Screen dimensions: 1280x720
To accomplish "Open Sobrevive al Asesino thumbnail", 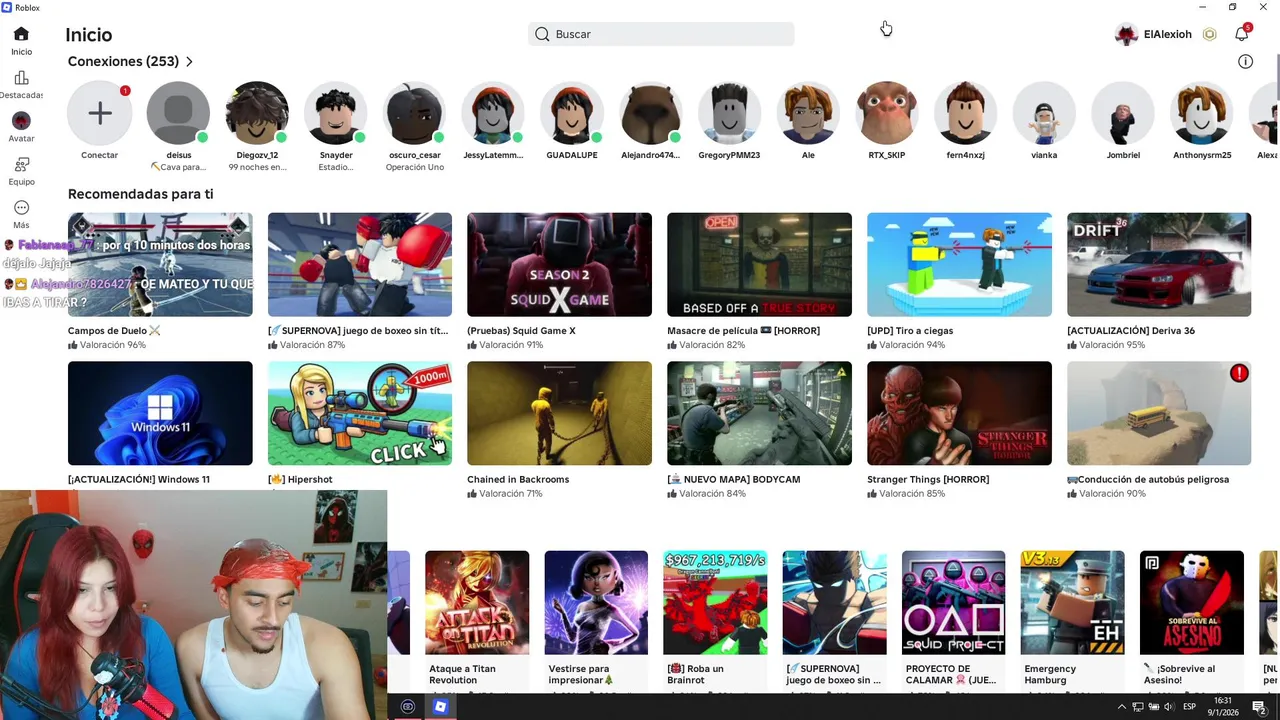I will pos(1192,603).
